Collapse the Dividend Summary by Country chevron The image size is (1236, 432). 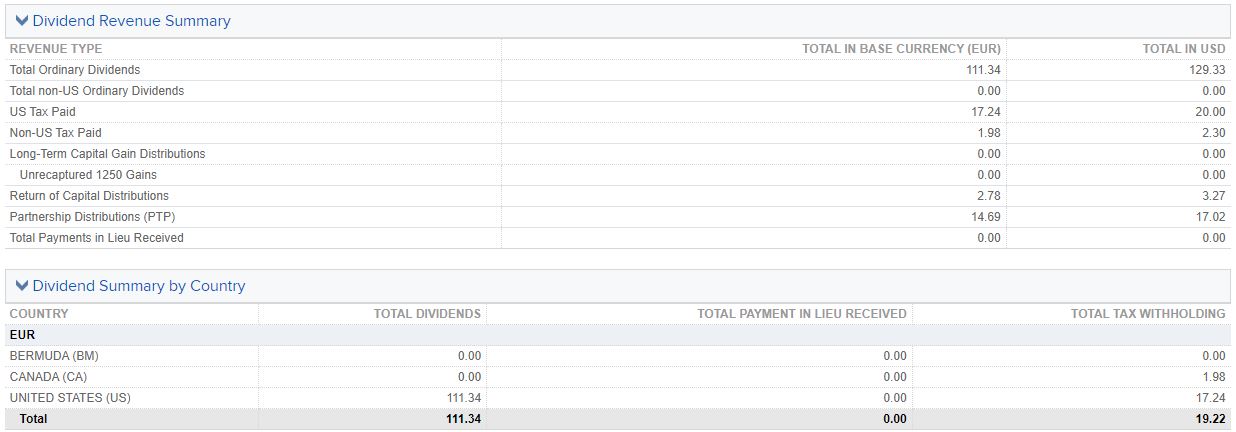tap(22, 286)
